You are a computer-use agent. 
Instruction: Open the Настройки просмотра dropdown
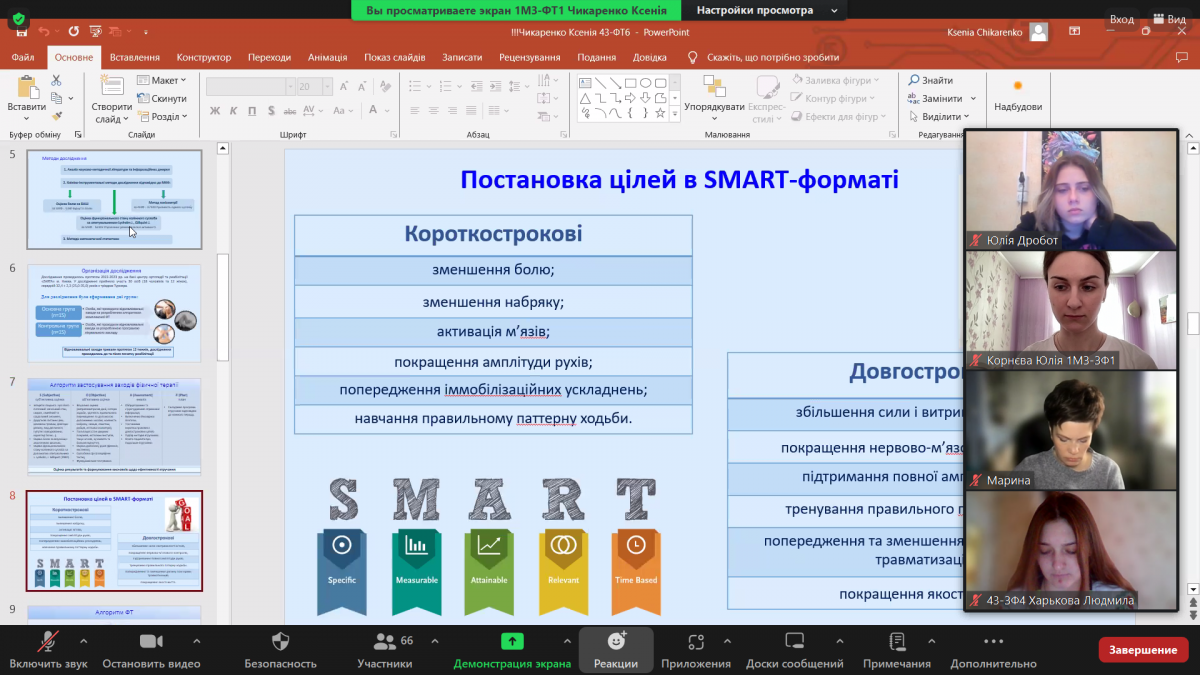pyautogui.click(x=761, y=10)
